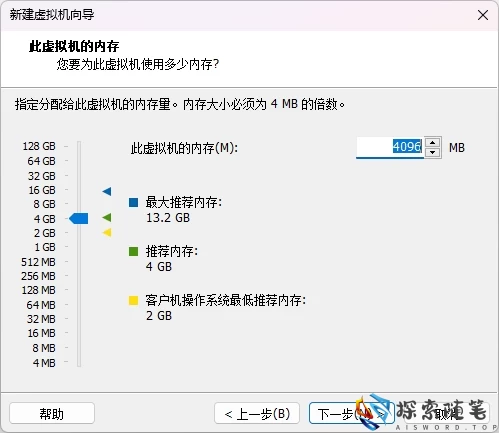Click the green legend square for 推荐内存
499x433 pixels.
133,251
